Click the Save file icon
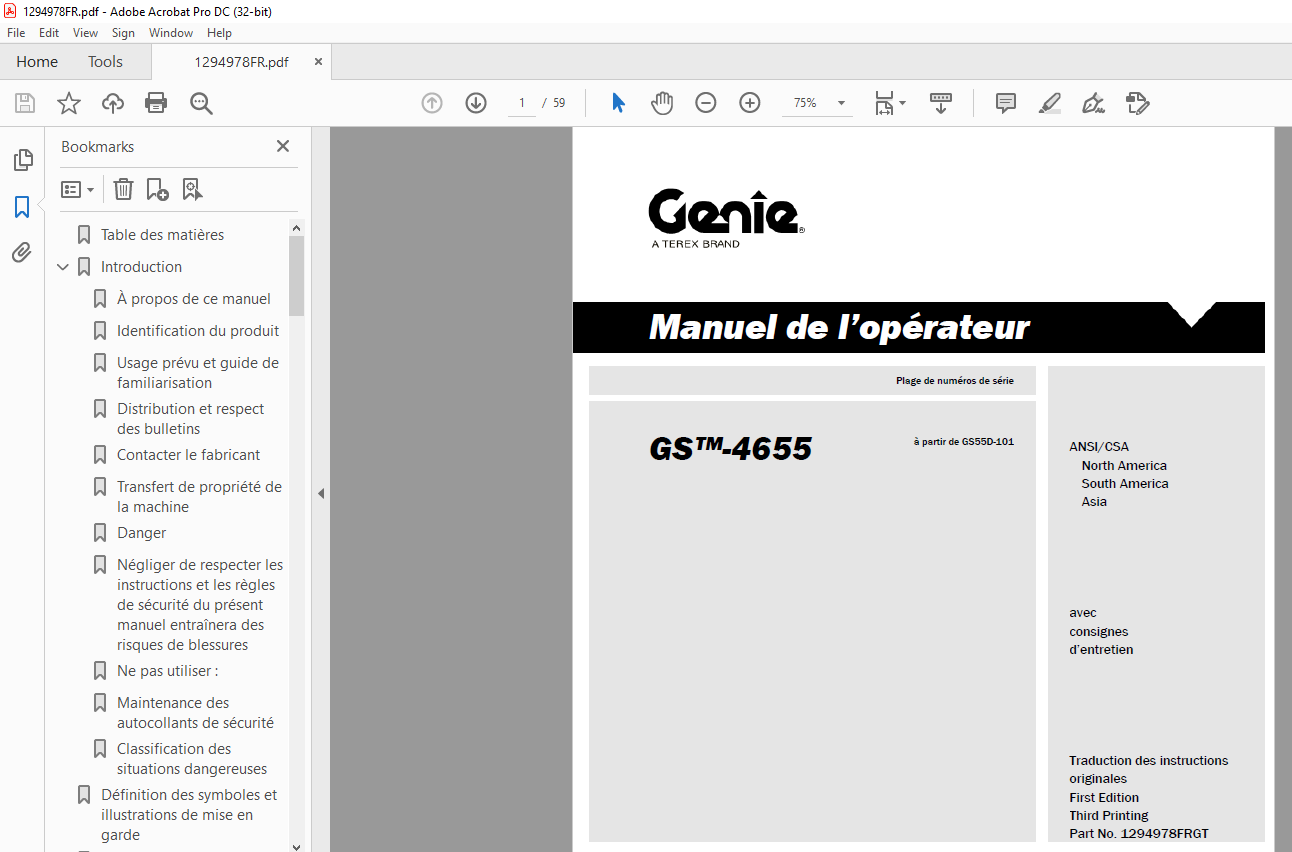The image size is (1292, 852). click(x=25, y=103)
